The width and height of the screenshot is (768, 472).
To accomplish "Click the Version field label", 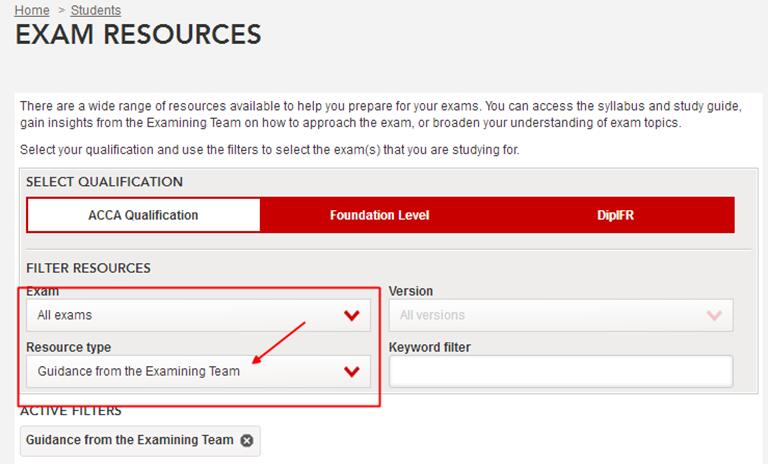I will click(410, 291).
